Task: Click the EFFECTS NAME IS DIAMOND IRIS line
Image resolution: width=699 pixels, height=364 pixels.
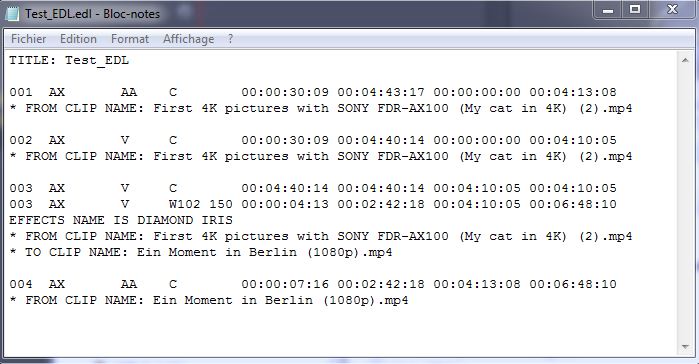Action: click(121, 220)
